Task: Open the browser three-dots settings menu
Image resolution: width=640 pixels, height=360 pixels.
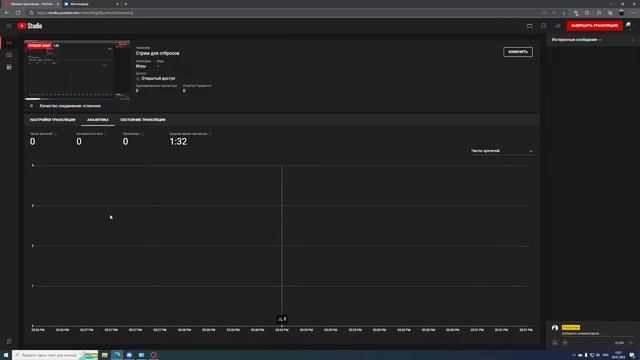Action: click(633, 13)
